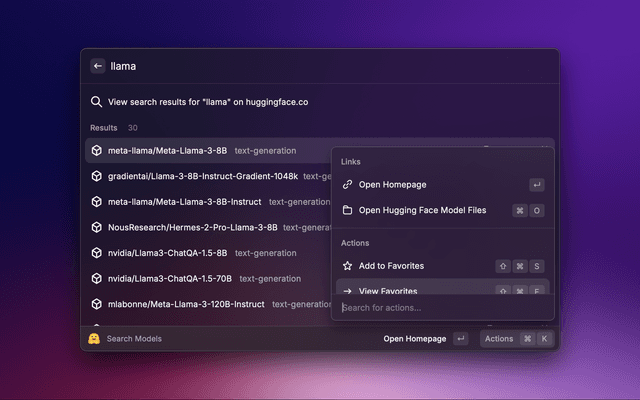The height and width of the screenshot is (400, 640).
Task: Choose Open Hugging Face Model Files
Action: 422,211
